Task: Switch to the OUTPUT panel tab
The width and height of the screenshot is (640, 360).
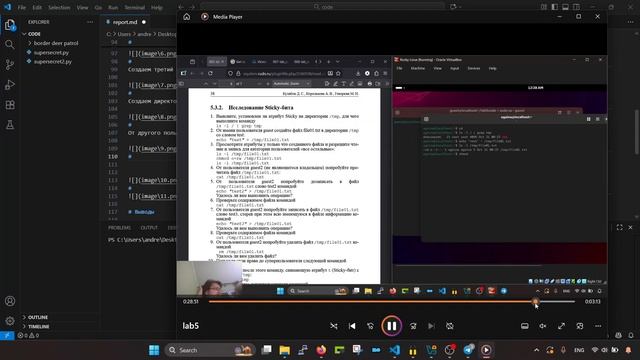Action: pos(149,228)
